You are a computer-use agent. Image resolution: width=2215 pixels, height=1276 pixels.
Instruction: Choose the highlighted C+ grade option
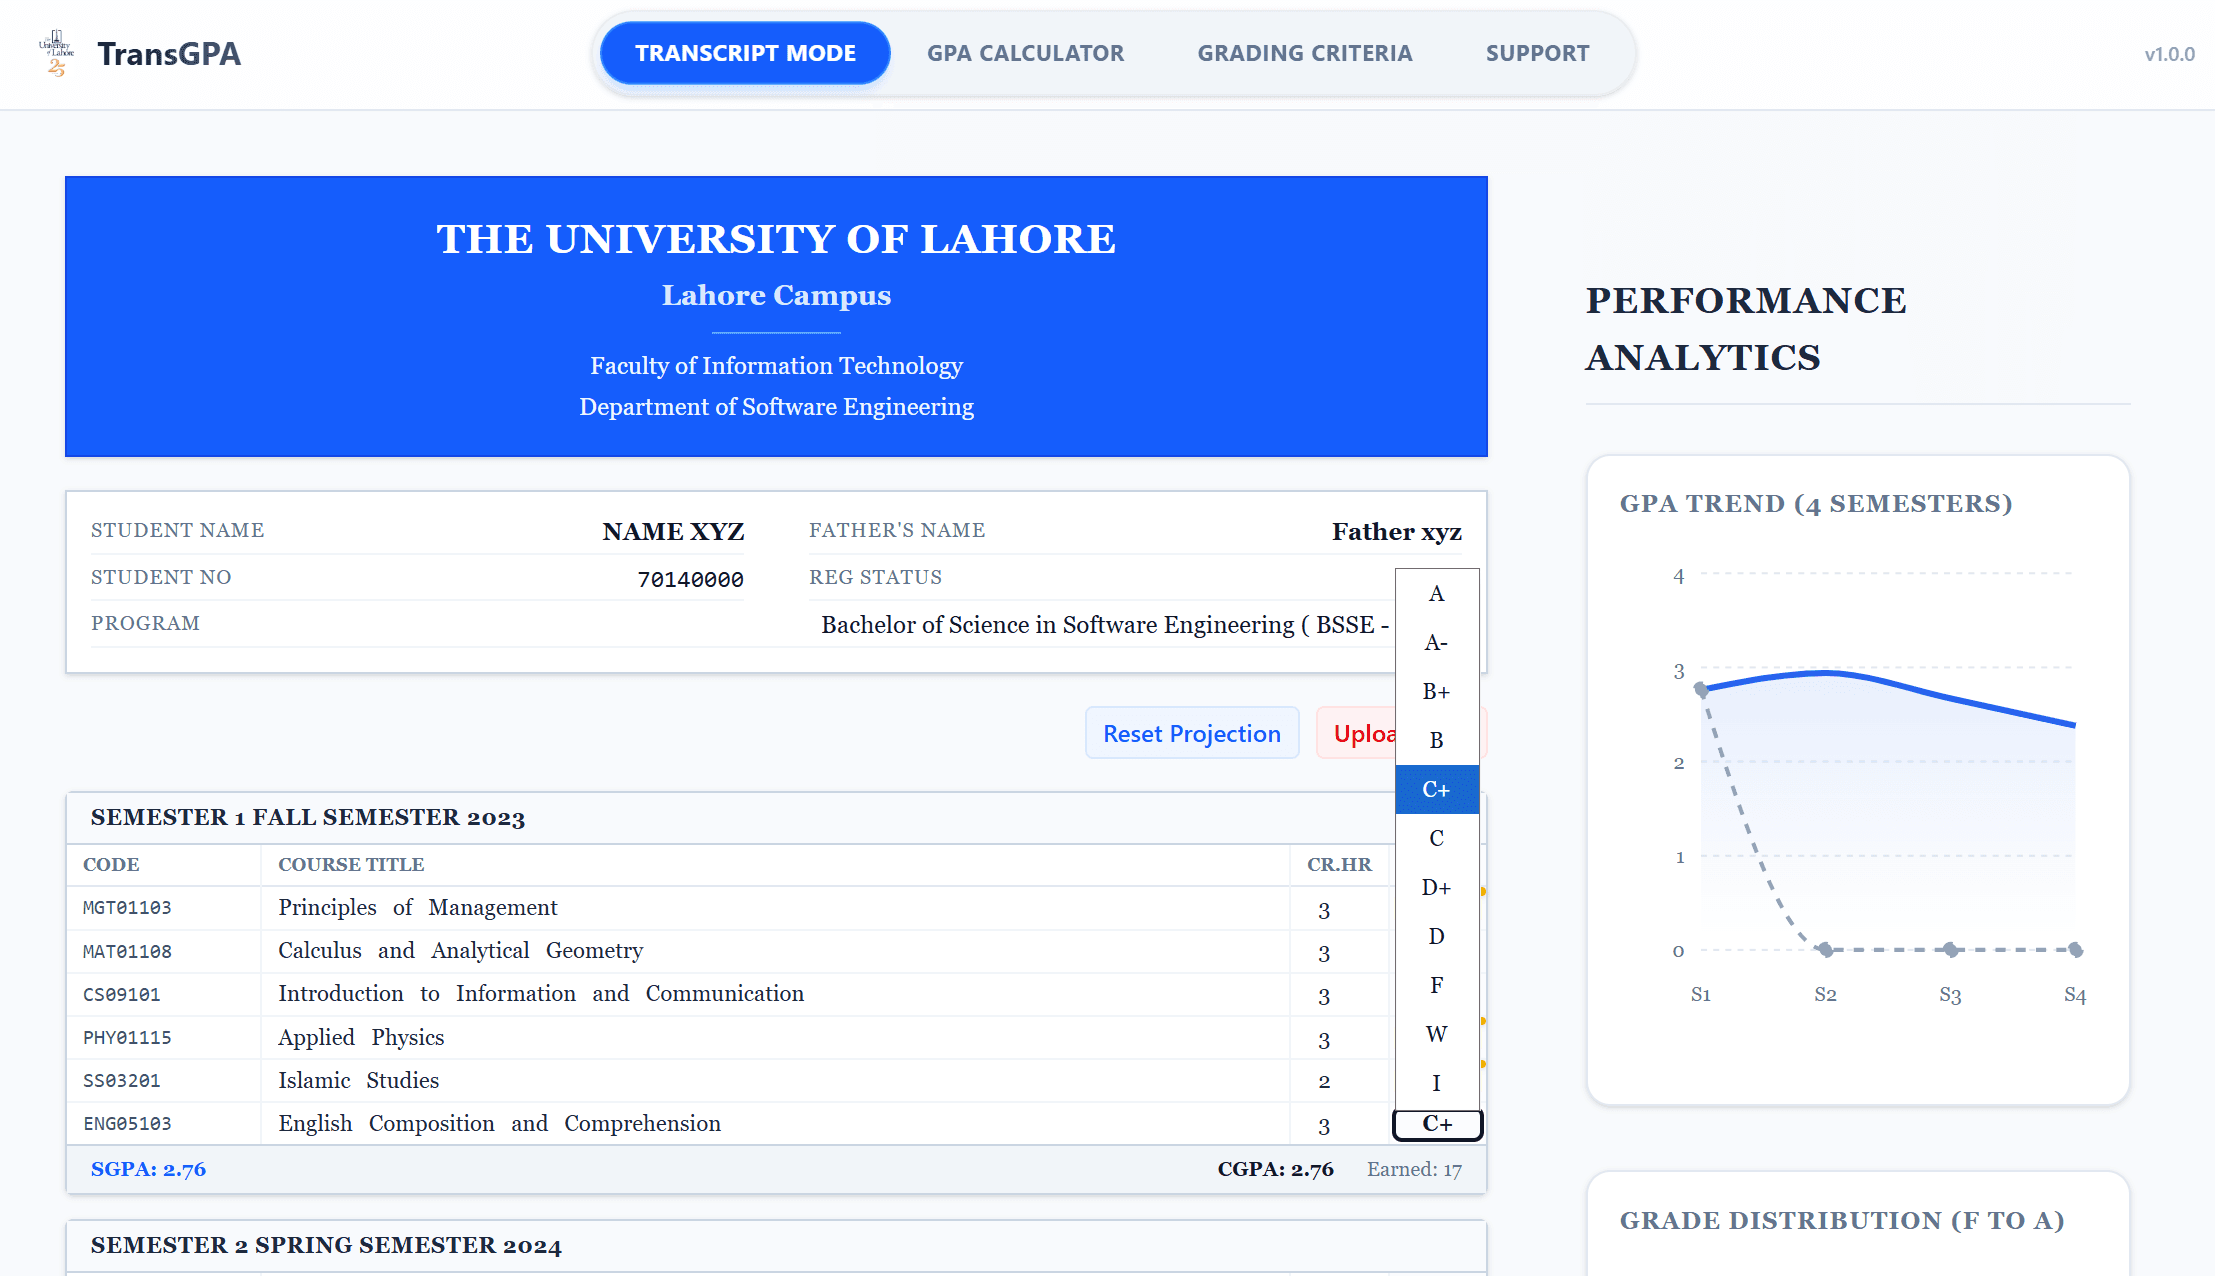[x=1436, y=788]
